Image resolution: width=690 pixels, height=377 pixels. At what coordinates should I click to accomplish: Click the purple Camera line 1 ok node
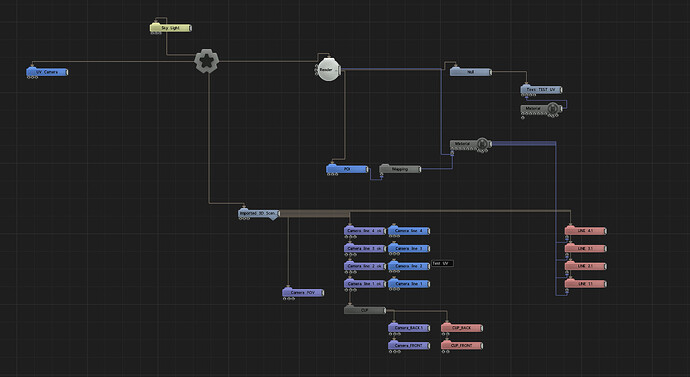pos(365,284)
